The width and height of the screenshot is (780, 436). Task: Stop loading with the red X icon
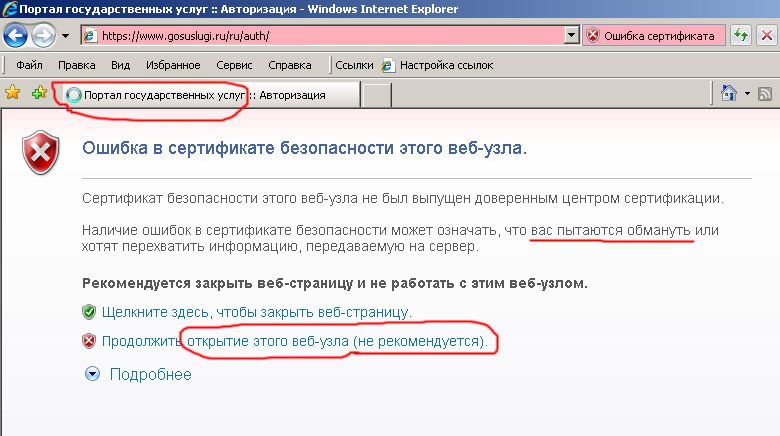766,36
